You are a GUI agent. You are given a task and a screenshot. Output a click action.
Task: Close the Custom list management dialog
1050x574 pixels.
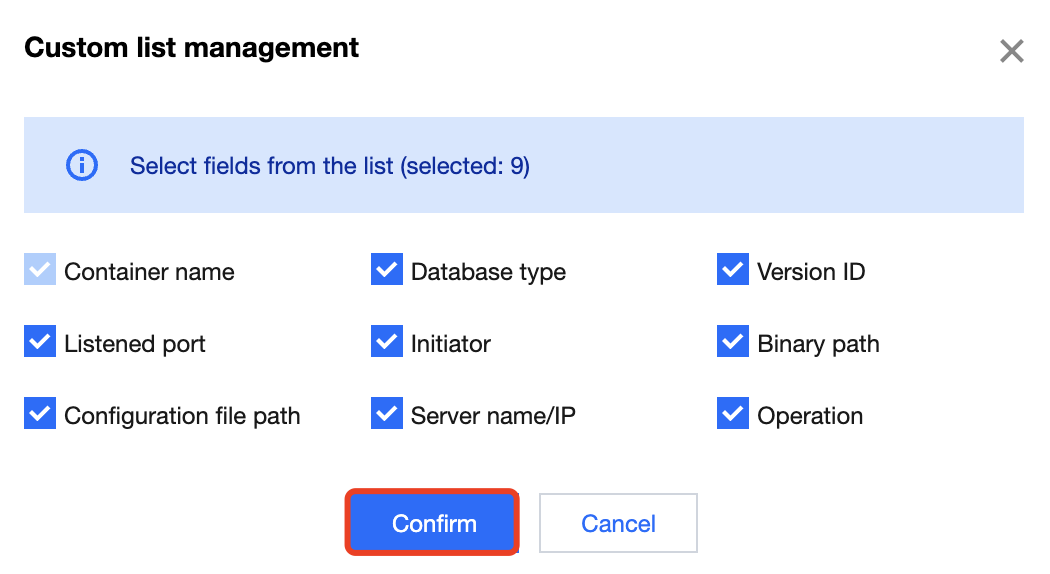click(1011, 51)
